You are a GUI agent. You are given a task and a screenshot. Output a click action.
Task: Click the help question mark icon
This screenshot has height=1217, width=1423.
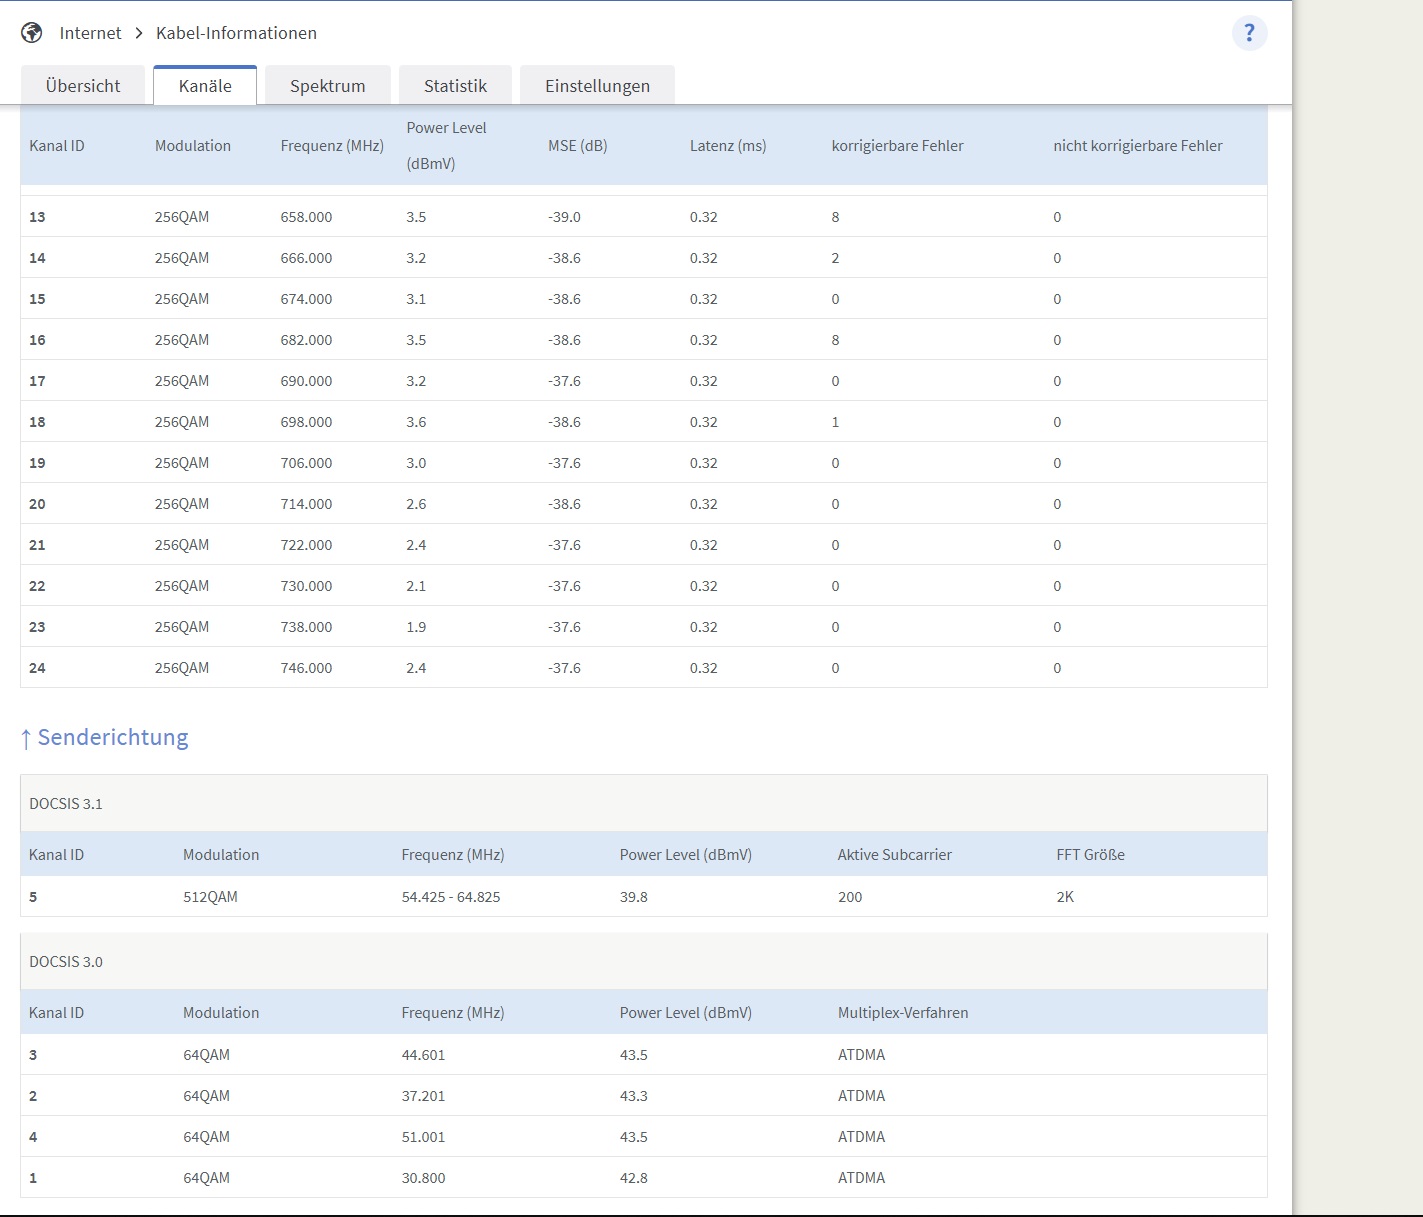click(x=1249, y=33)
